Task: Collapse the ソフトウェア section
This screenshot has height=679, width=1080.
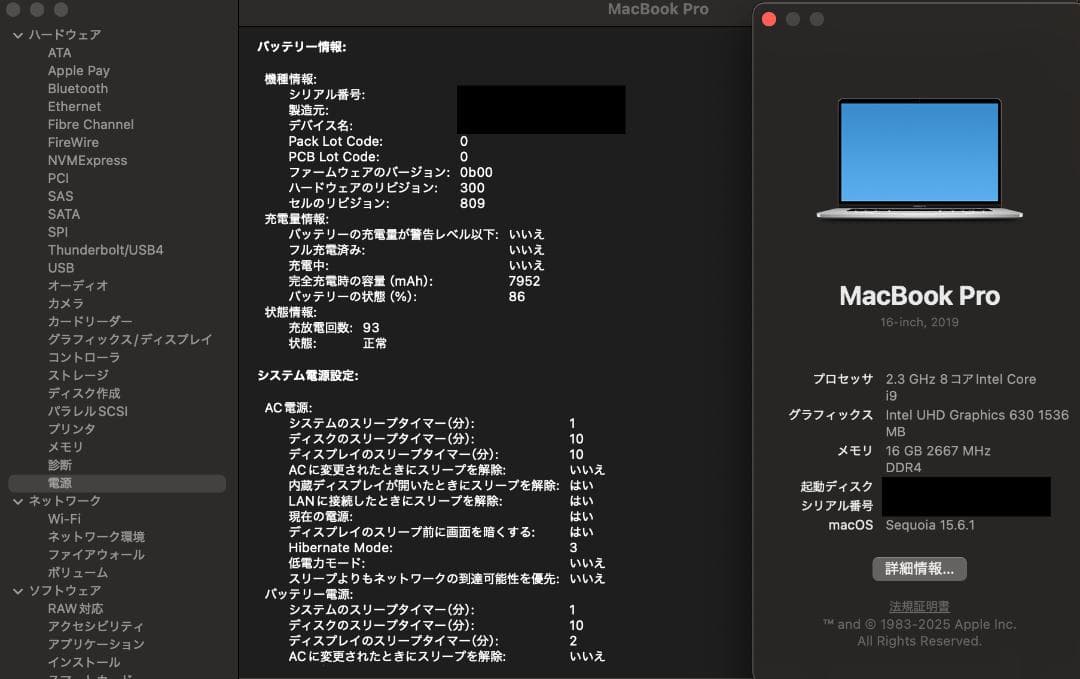Action: [17, 590]
